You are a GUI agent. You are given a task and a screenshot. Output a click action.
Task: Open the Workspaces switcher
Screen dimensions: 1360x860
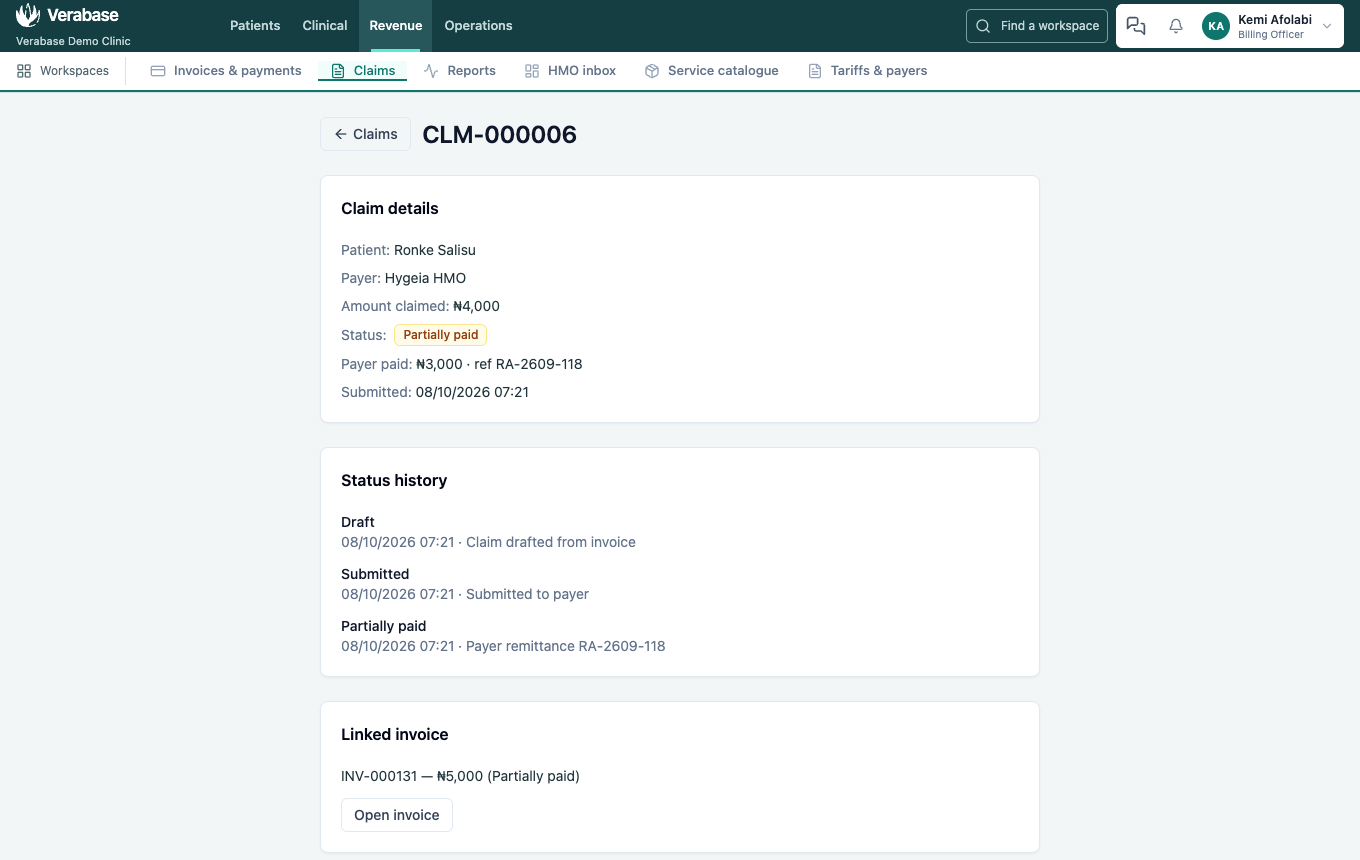63,71
